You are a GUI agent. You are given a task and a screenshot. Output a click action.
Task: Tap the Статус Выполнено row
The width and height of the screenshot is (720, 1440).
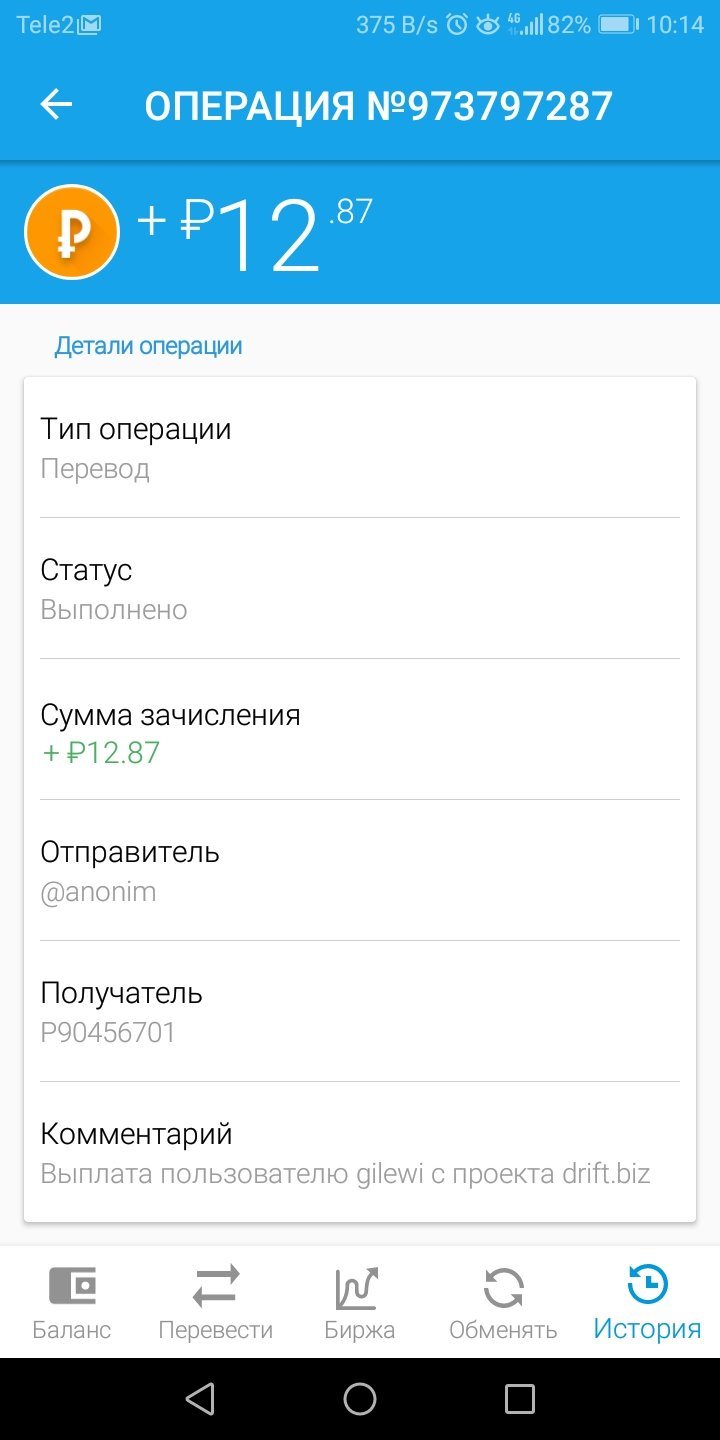360,589
